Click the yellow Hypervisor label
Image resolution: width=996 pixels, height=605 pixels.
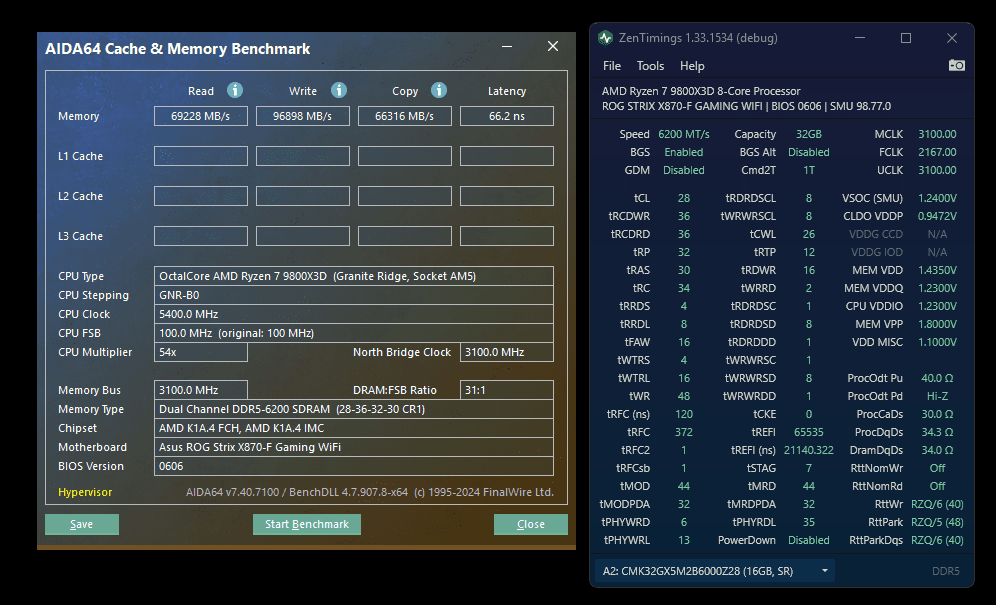click(x=85, y=493)
